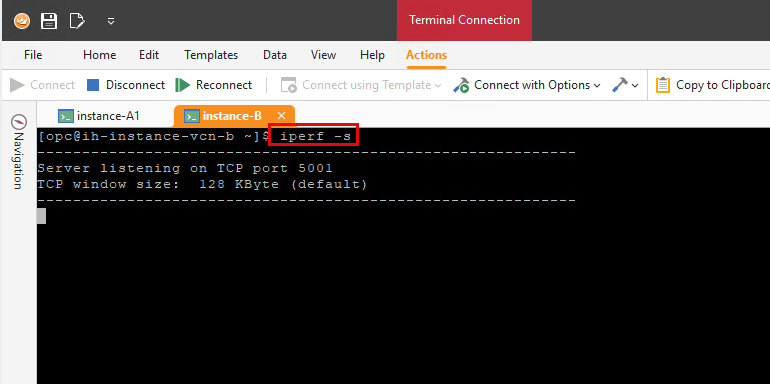Click the instance-B terminal icon

coord(192,116)
